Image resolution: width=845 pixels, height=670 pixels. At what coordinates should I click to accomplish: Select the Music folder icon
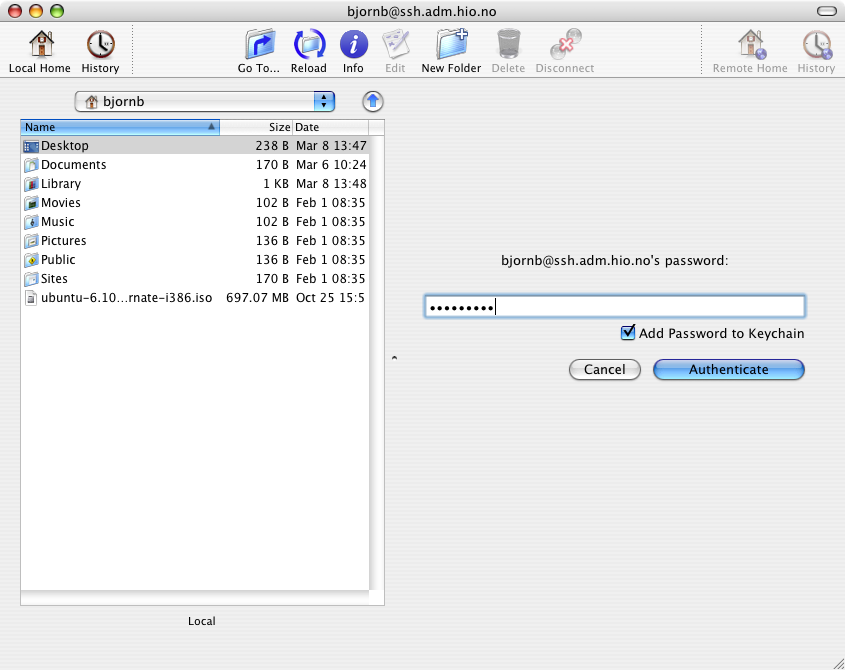click(x=31, y=222)
